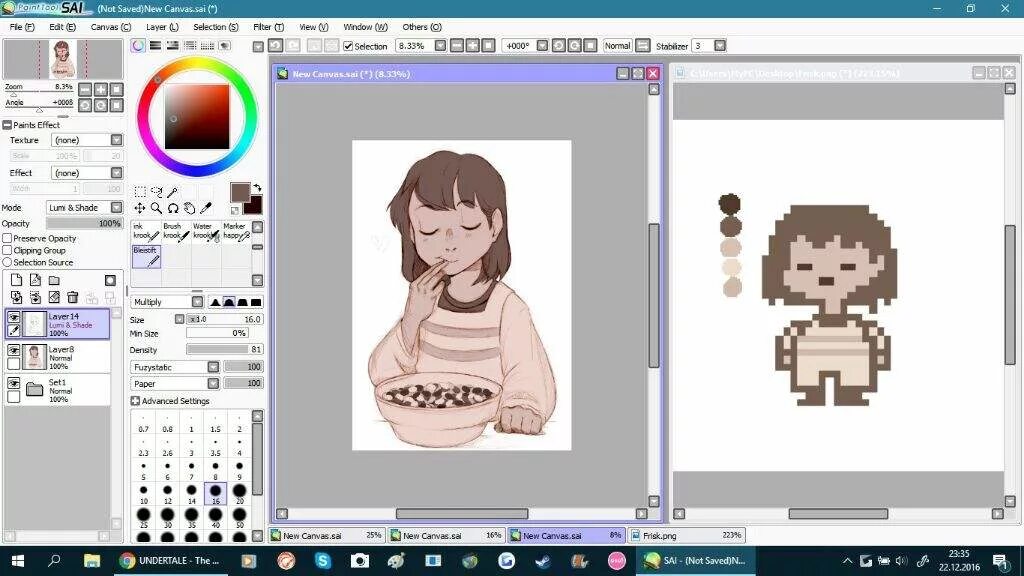The height and width of the screenshot is (576, 1024).
Task: Click the undo arrow in the toolbar
Action: (x=276, y=46)
